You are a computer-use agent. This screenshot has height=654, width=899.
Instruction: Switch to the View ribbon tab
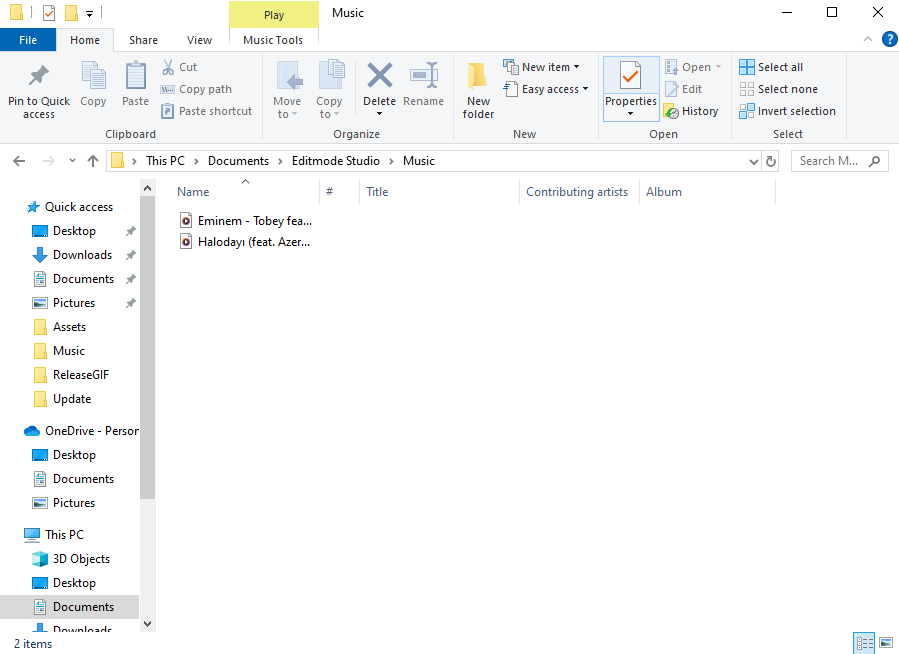(x=199, y=40)
